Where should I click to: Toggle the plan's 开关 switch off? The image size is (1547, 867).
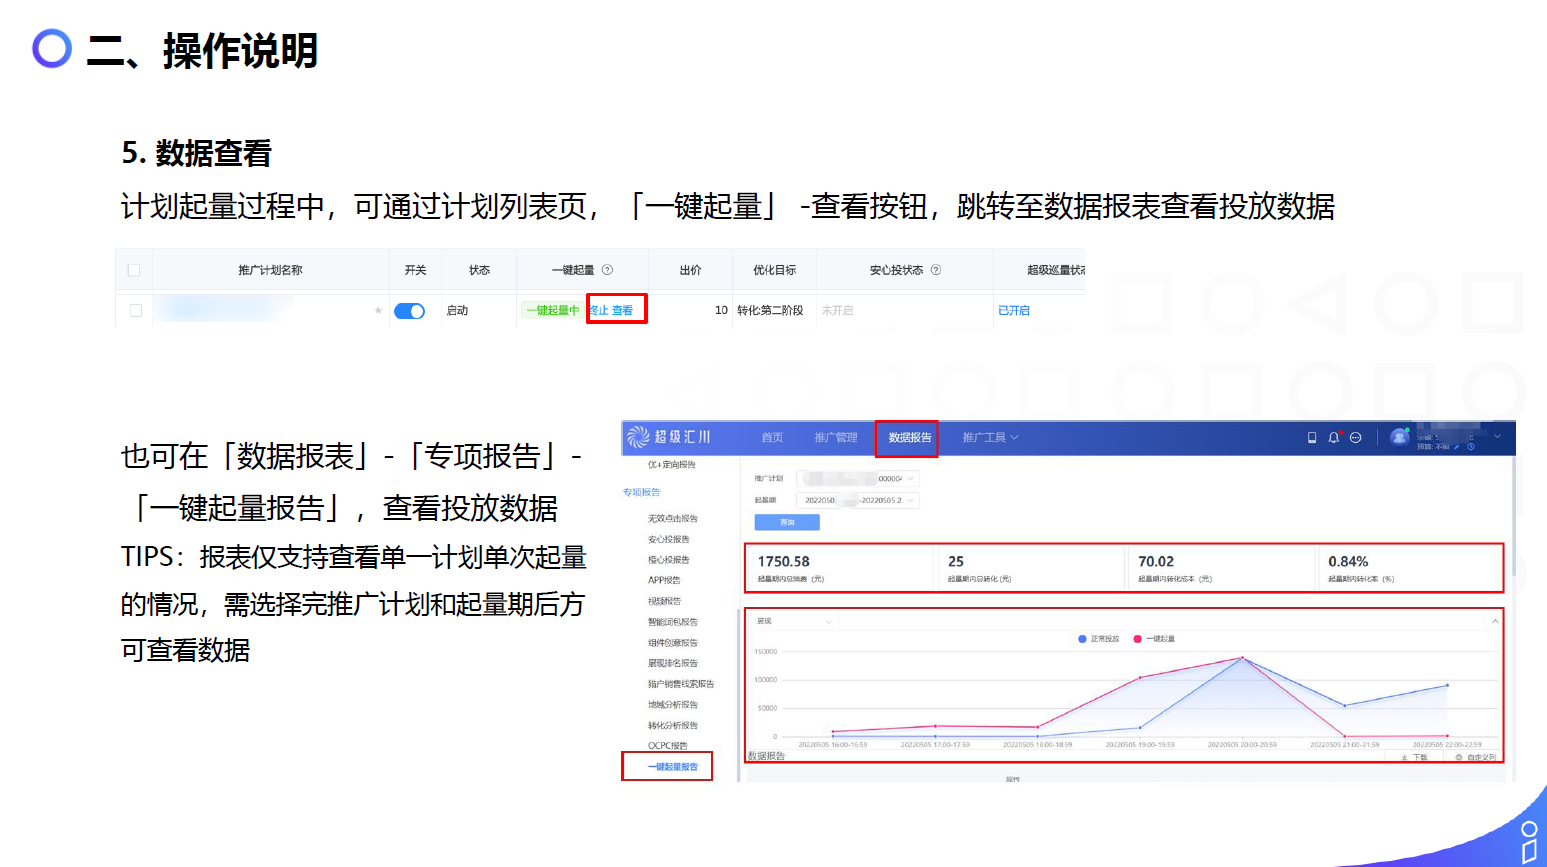409,311
